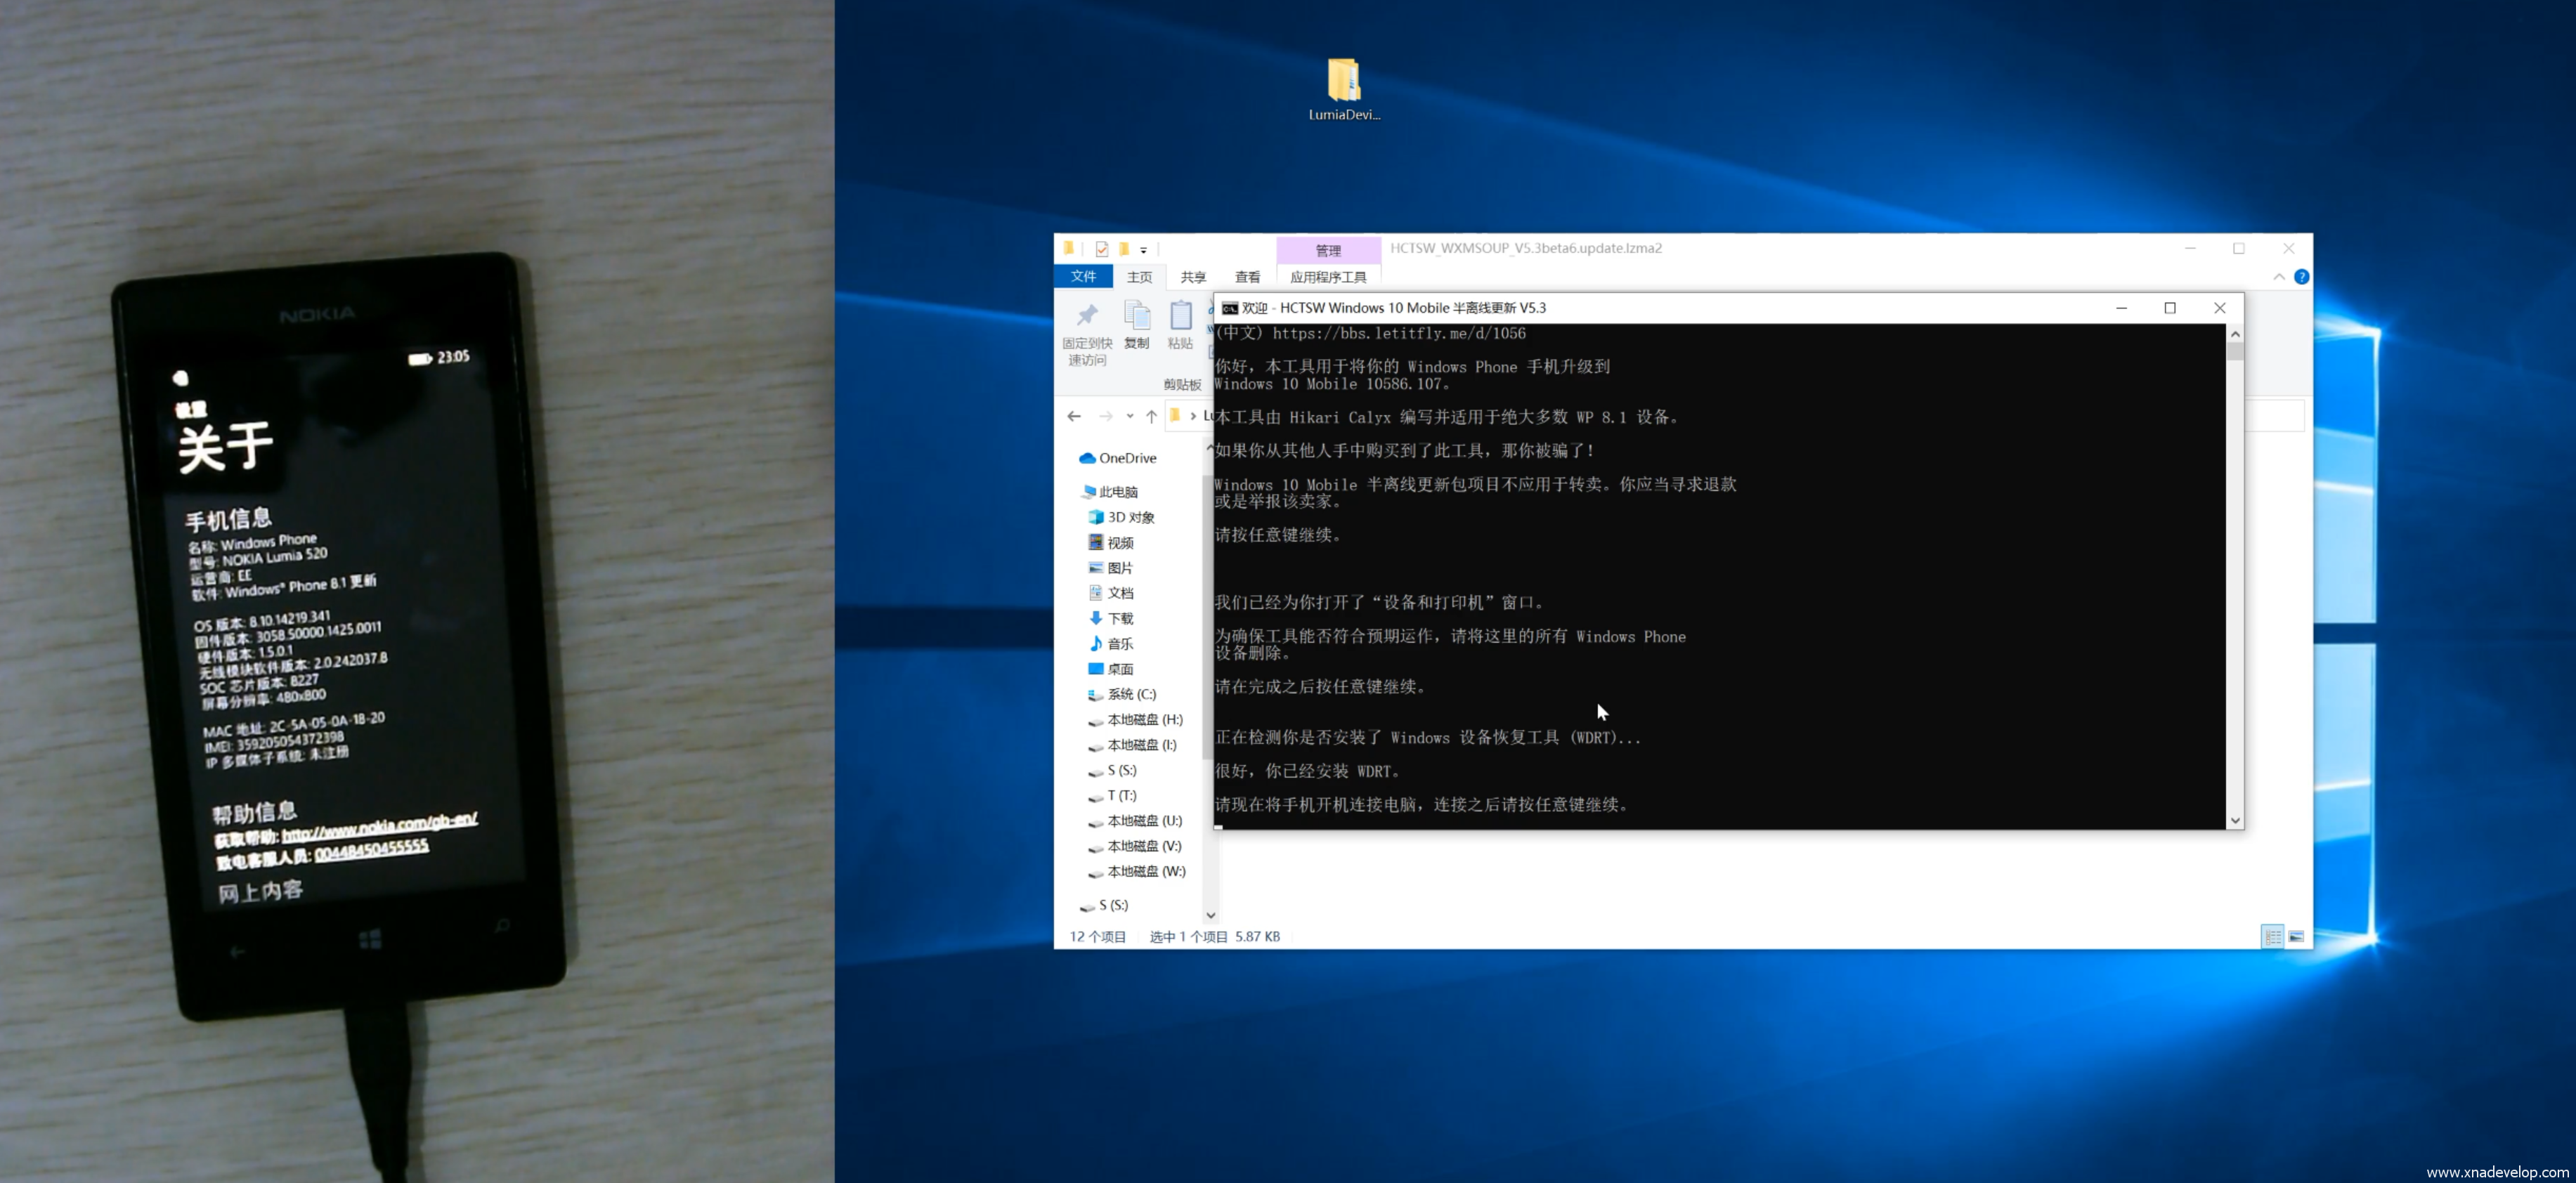The width and height of the screenshot is (2576, 1183).
Task: Select OneDrive in the navigation pane
Action: point(1127,458)
